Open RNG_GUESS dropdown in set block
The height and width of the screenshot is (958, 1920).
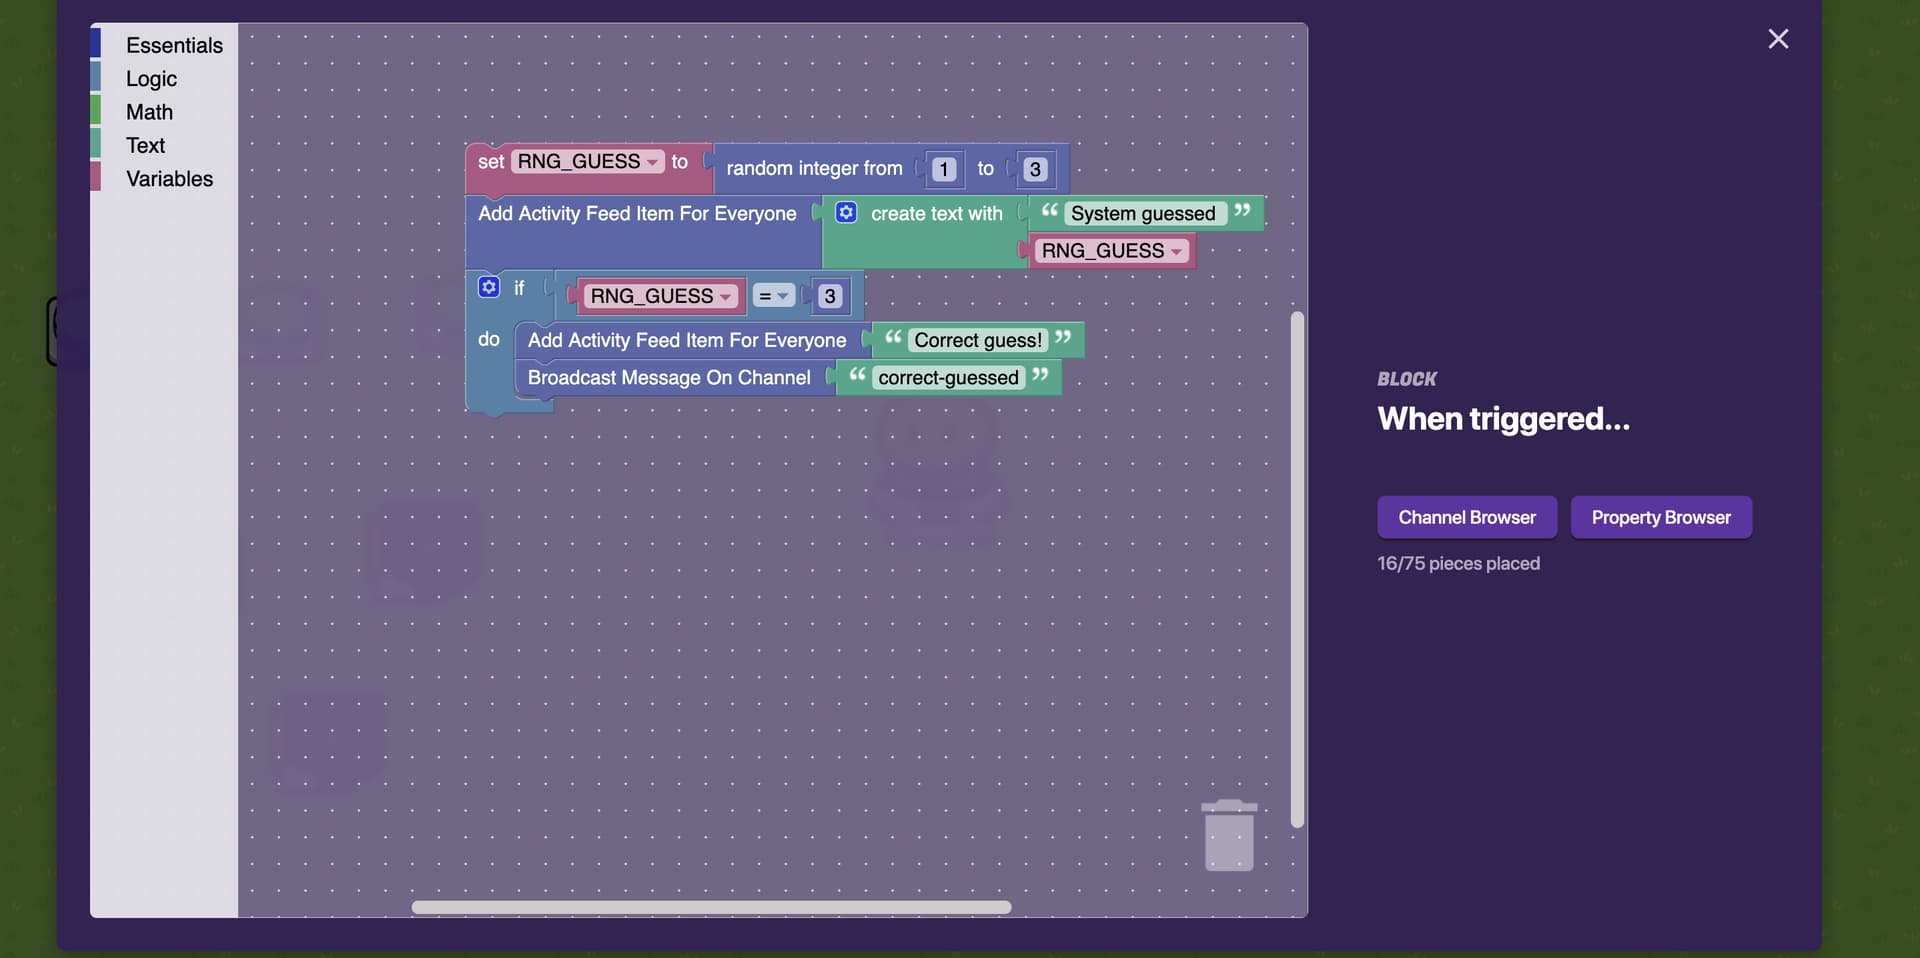tap(652, 162)
